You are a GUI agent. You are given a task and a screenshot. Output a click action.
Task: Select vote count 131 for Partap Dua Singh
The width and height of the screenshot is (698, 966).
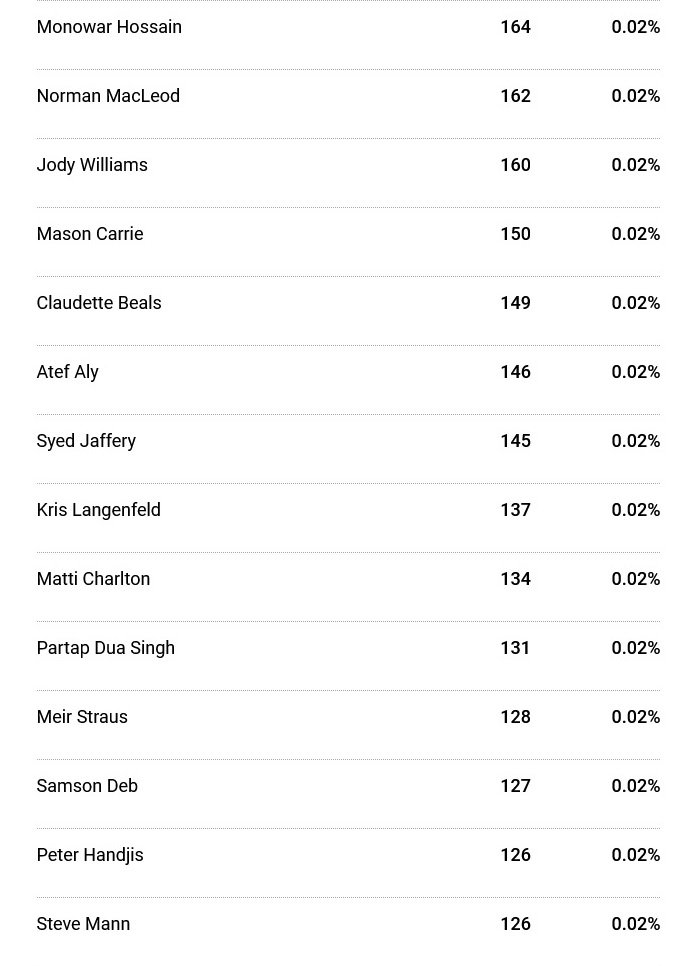coord(515,648)
